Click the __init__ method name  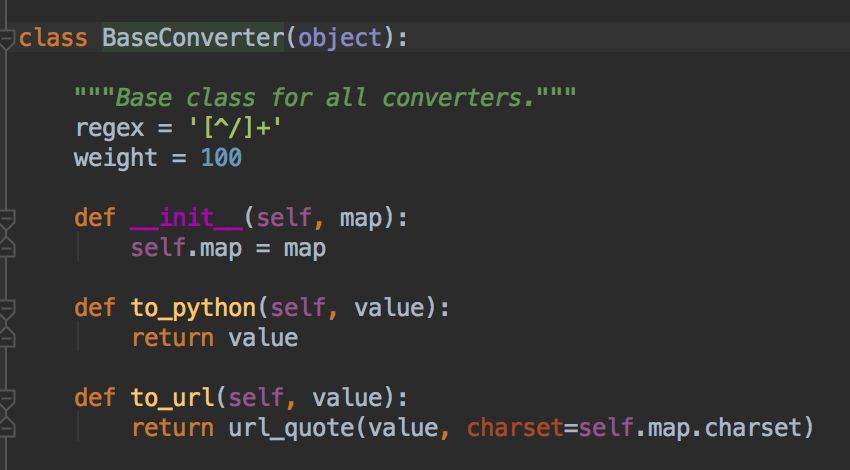click(186, 218)
